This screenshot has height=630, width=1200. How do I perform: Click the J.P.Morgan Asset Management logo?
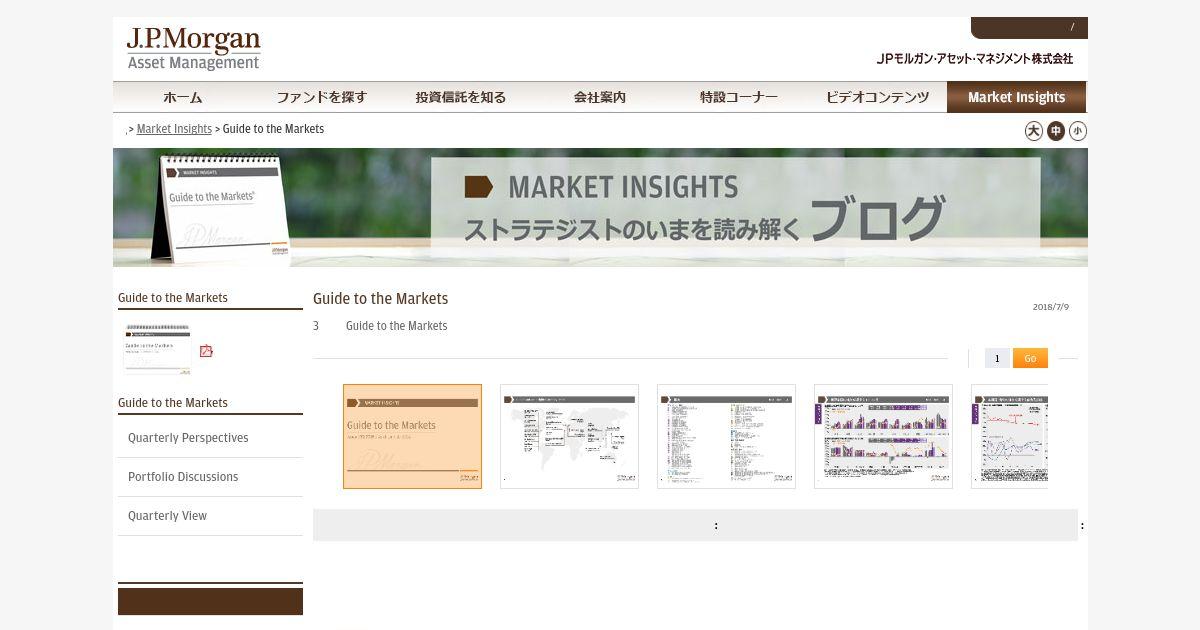coord(193,49)
